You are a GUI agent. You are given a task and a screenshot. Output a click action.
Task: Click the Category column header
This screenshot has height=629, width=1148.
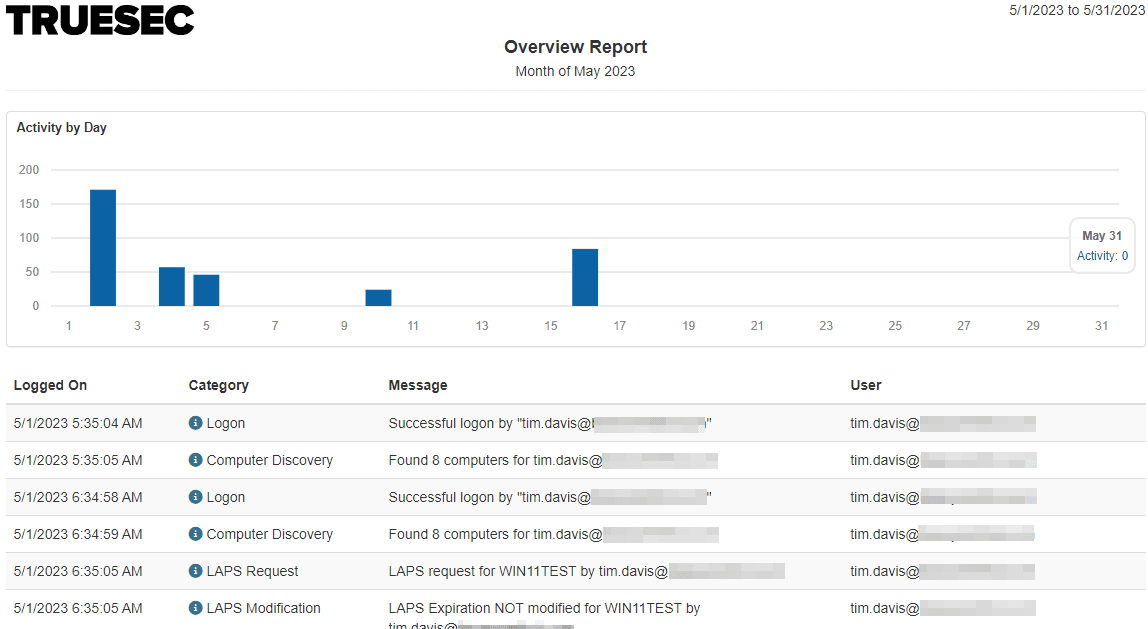(x=218, y=385)
